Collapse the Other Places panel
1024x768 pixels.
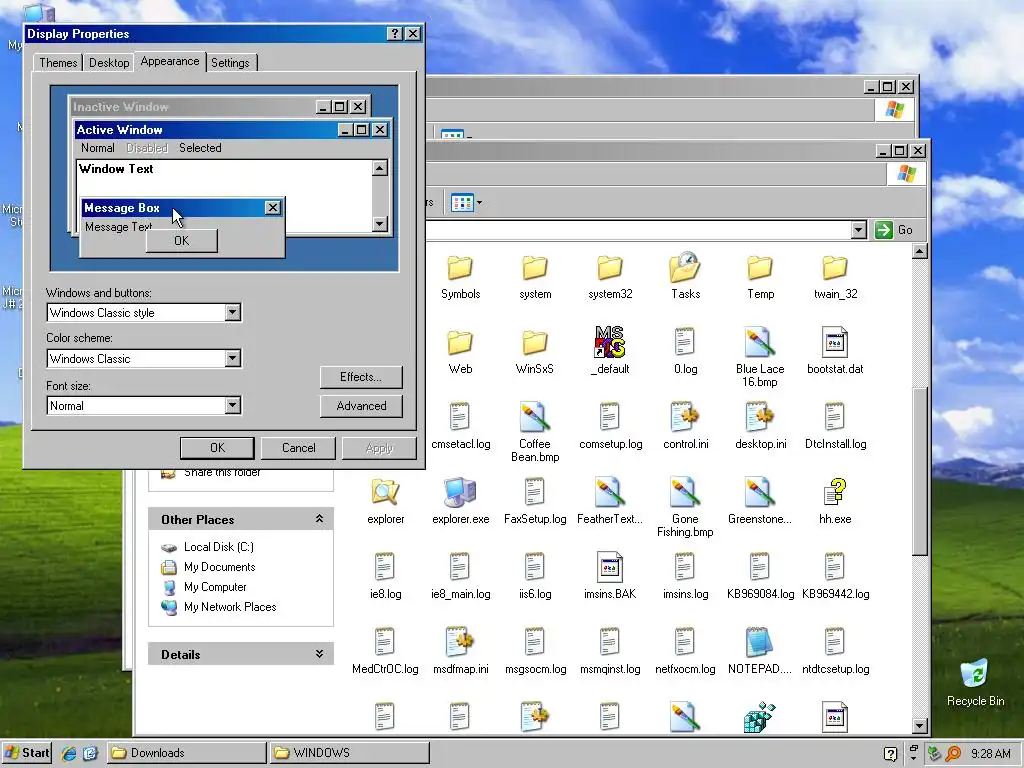pos(319,519)
